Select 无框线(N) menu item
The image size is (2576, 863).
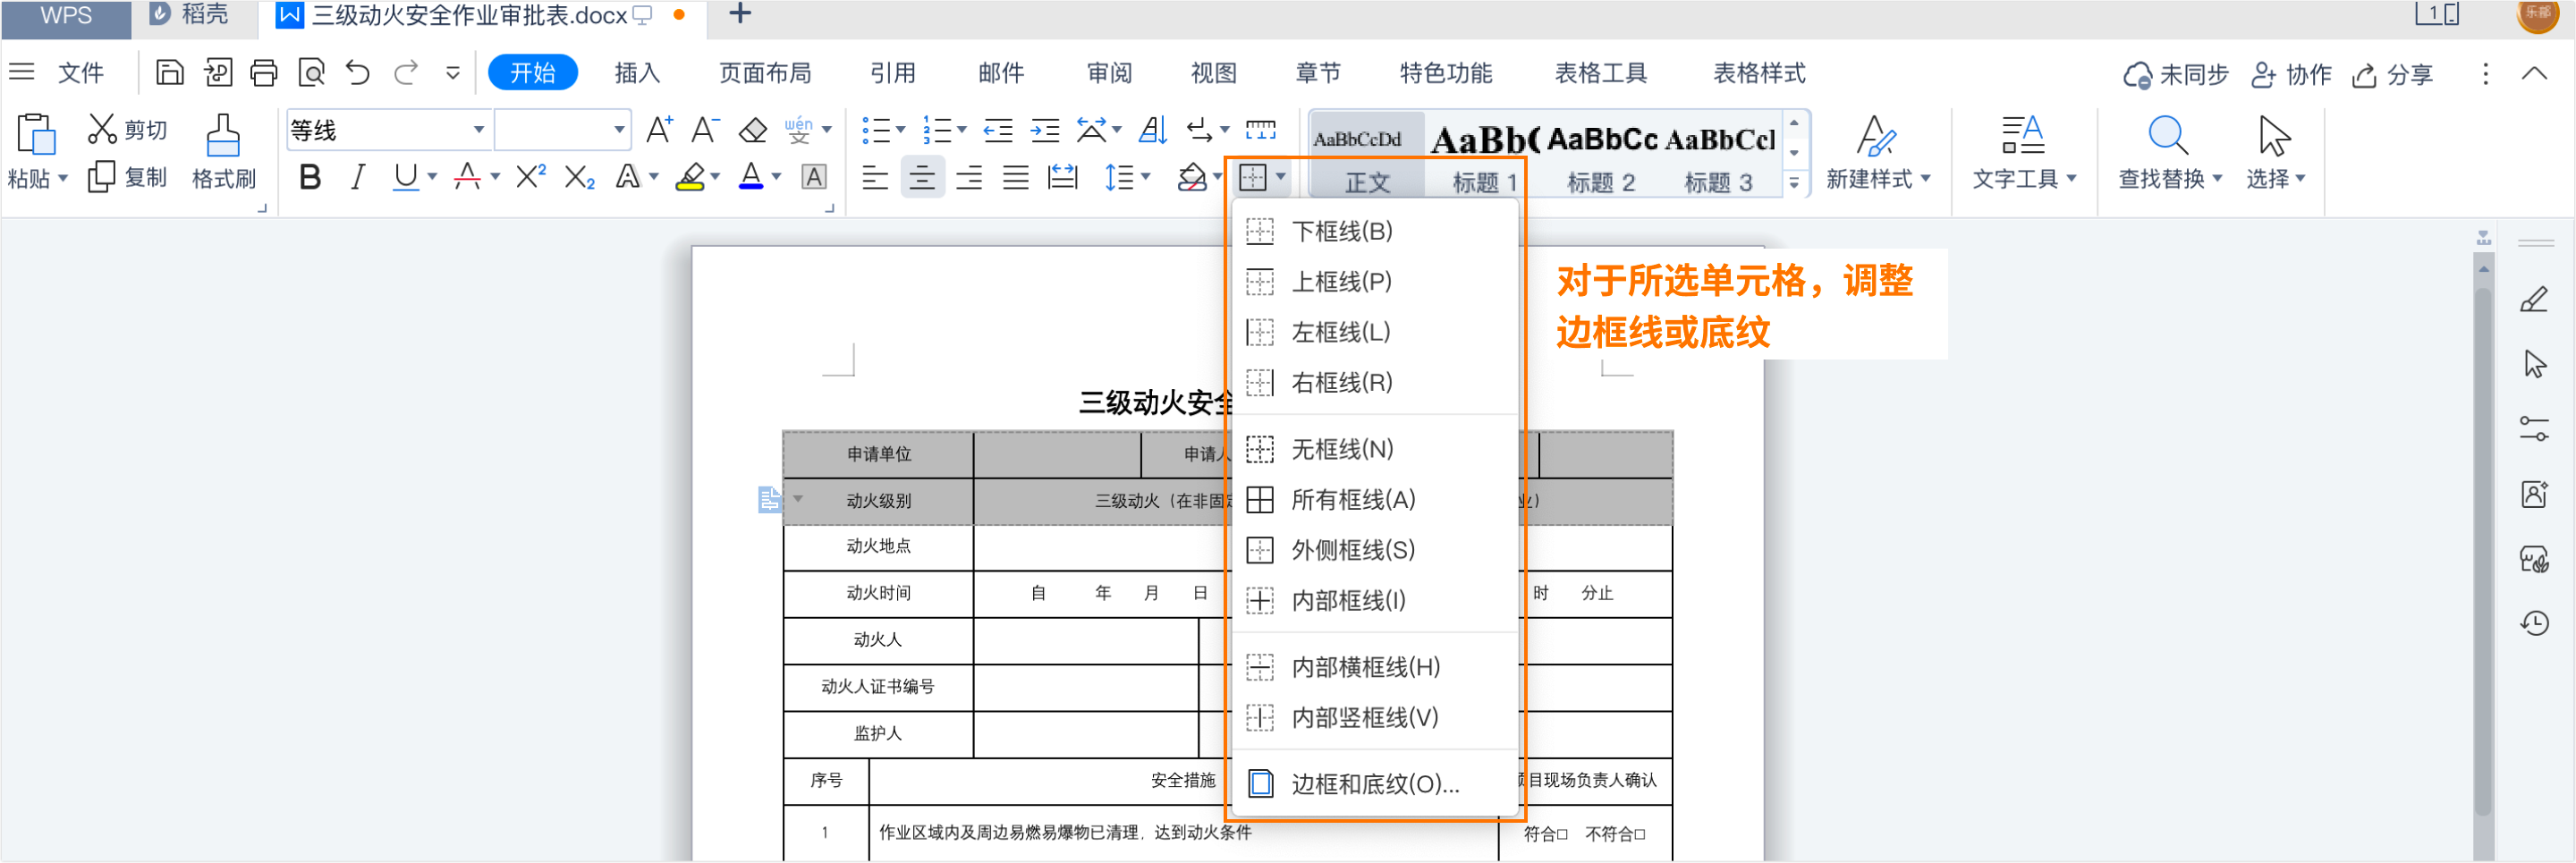(x=1375, y=449)
